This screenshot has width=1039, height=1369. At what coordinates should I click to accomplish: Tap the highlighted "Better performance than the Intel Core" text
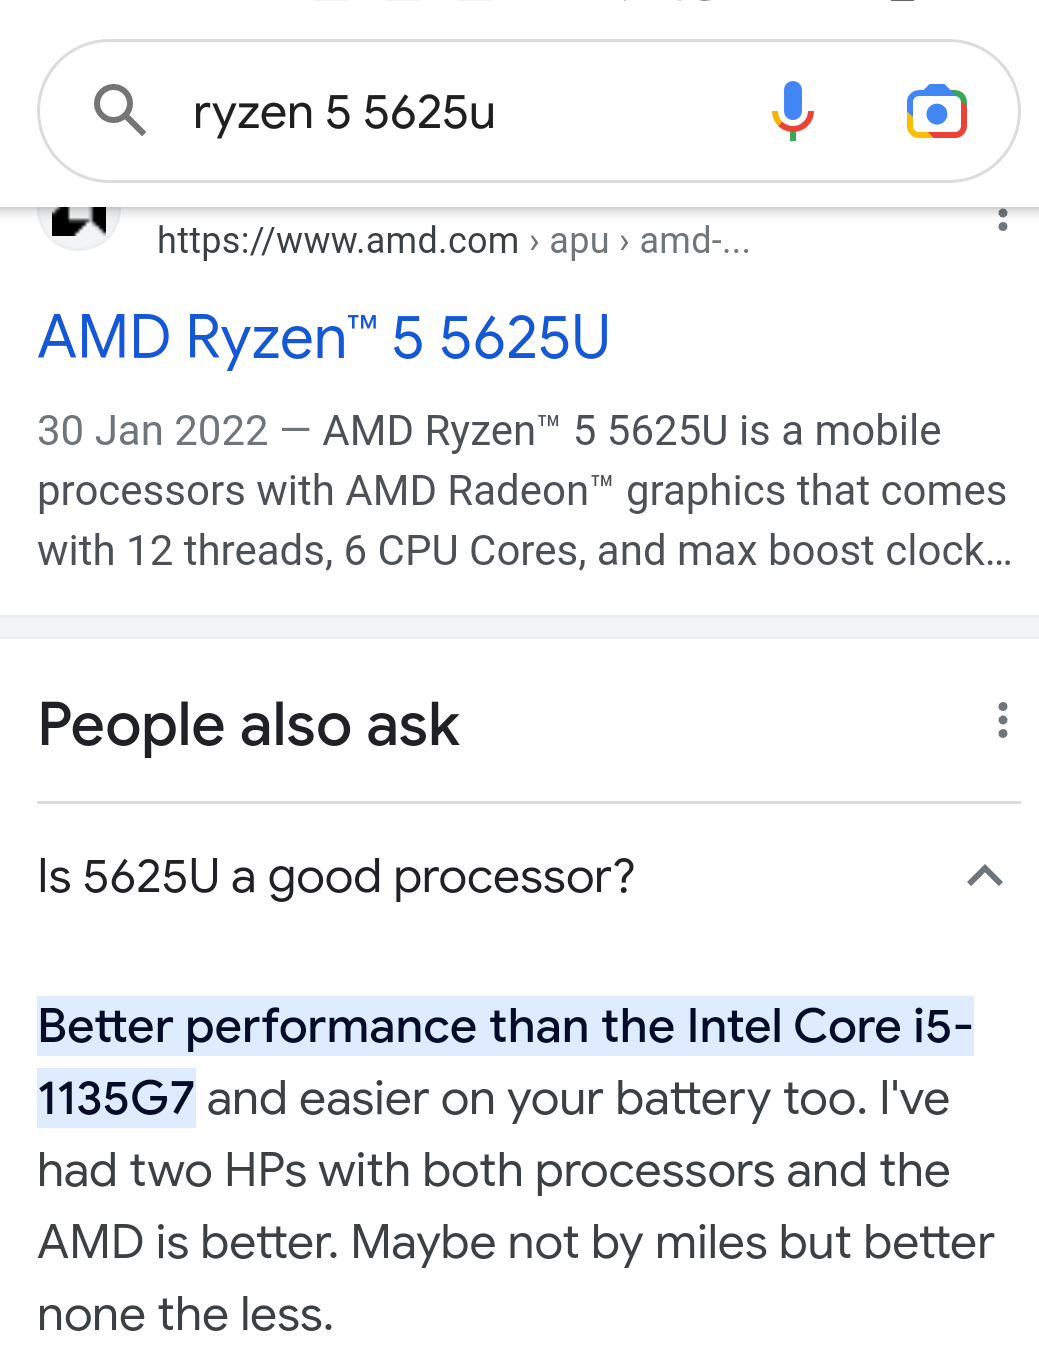pos(470,1027)
